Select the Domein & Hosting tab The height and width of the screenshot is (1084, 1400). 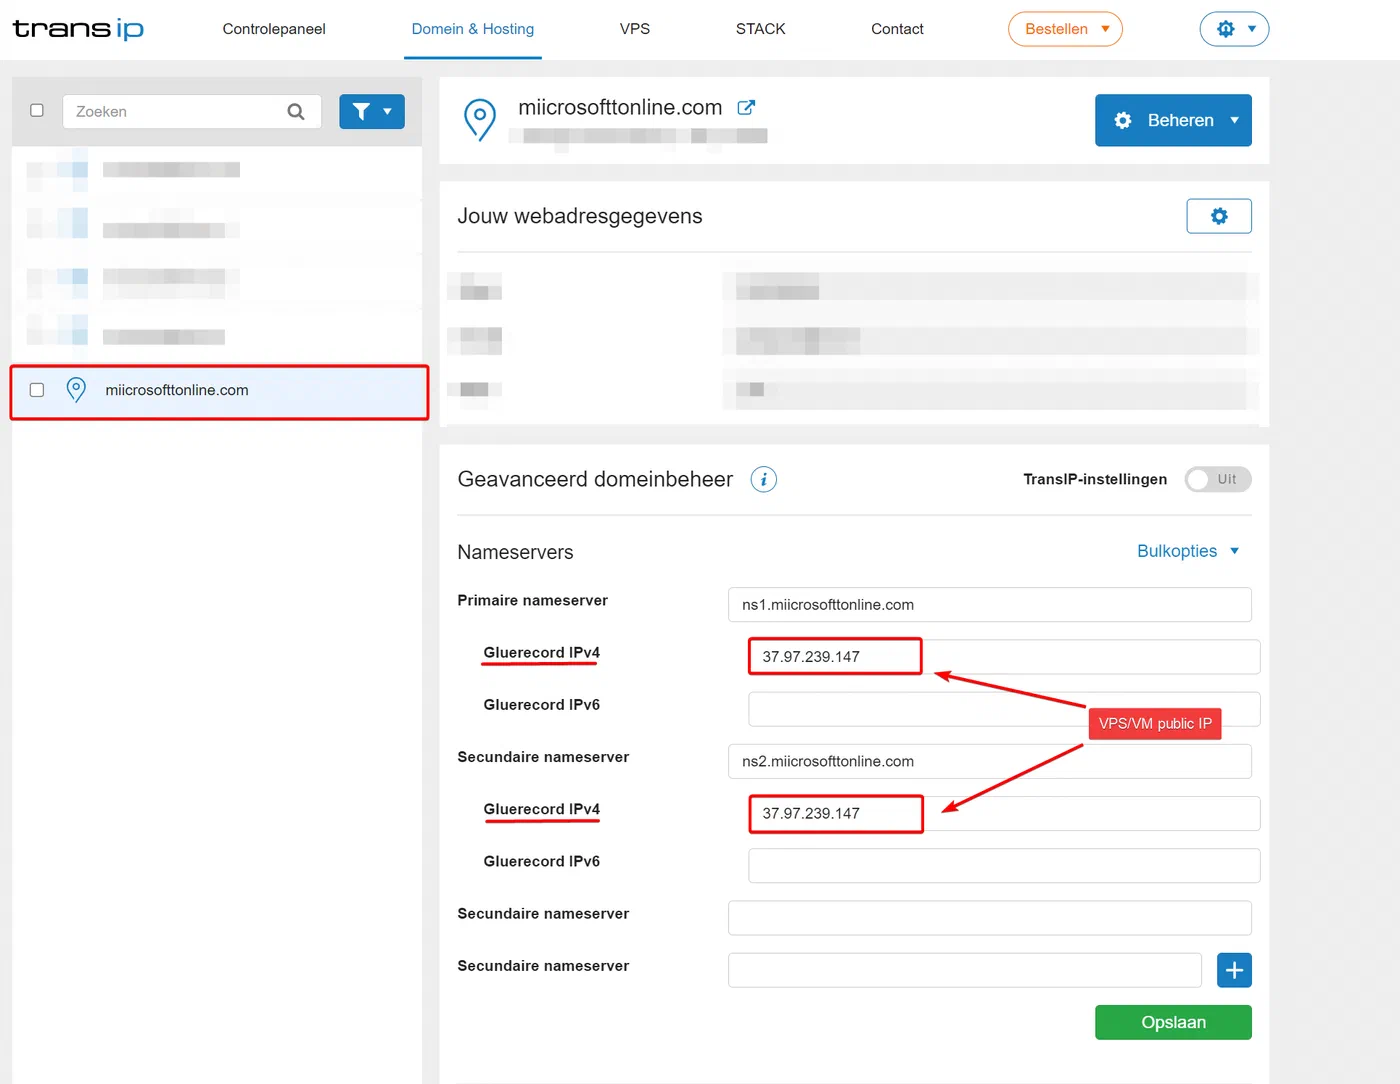473,29
